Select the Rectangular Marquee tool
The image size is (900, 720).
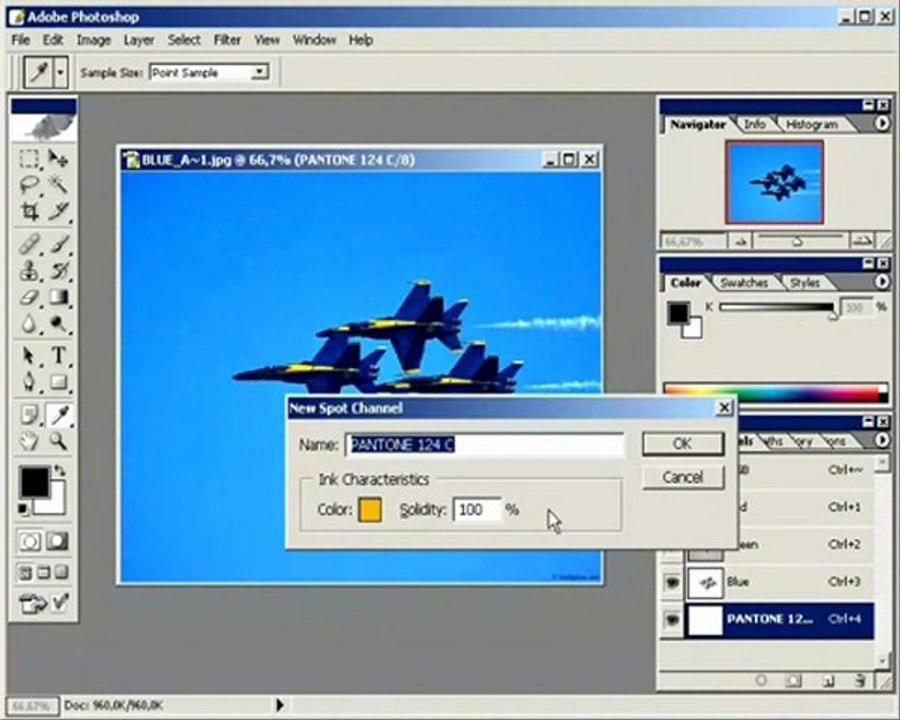(x=29, y=158)
